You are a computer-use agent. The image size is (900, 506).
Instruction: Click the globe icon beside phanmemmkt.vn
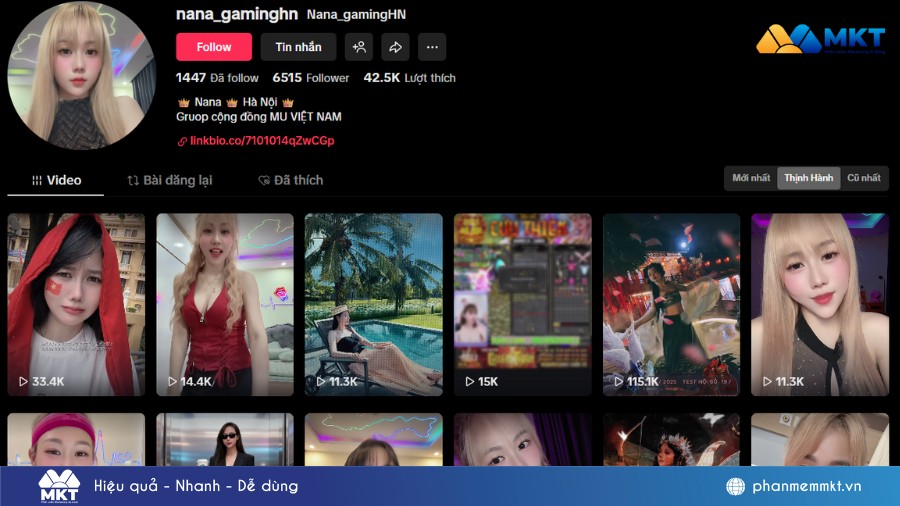tap(735, 486)
